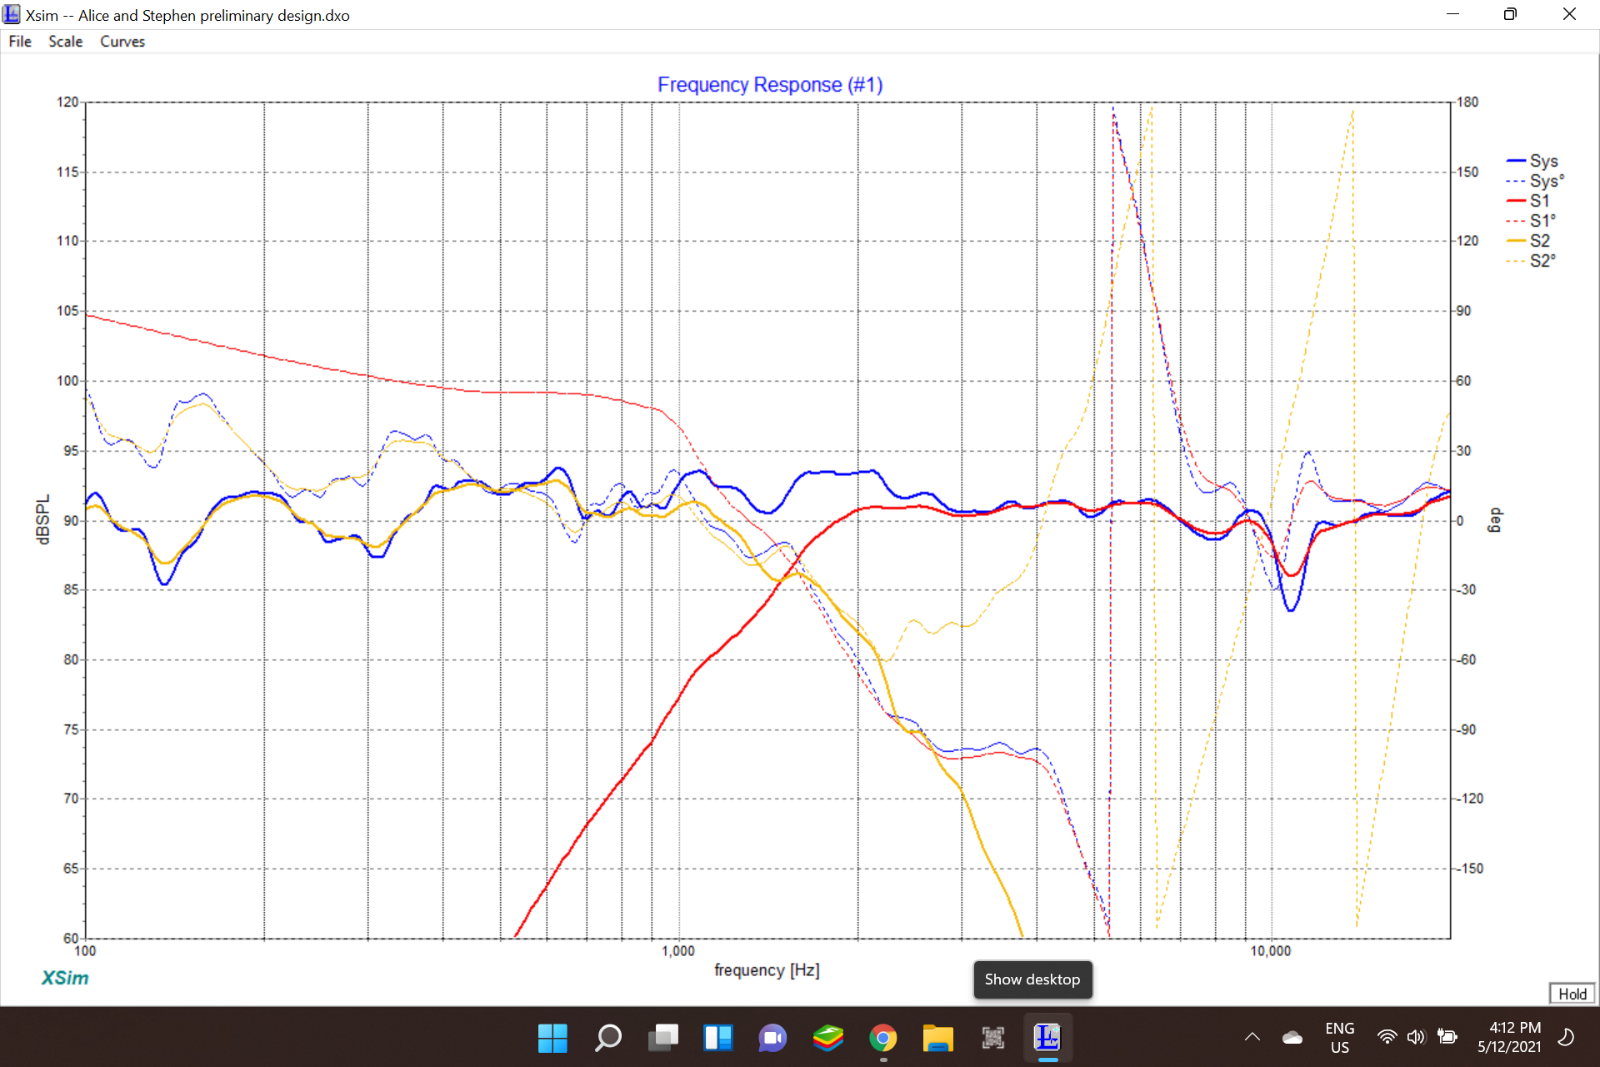Launch the Chat taskbar app
This screenshot has width=1600, height=1067.
pos(772,1038)
